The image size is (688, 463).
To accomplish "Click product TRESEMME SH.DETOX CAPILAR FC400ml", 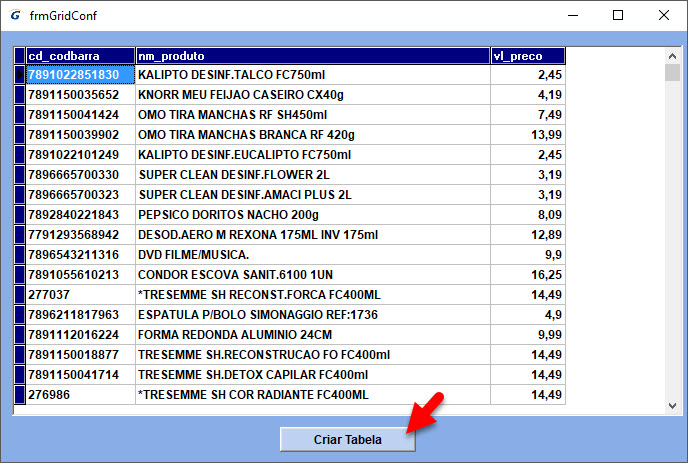I will coord(313,375).
